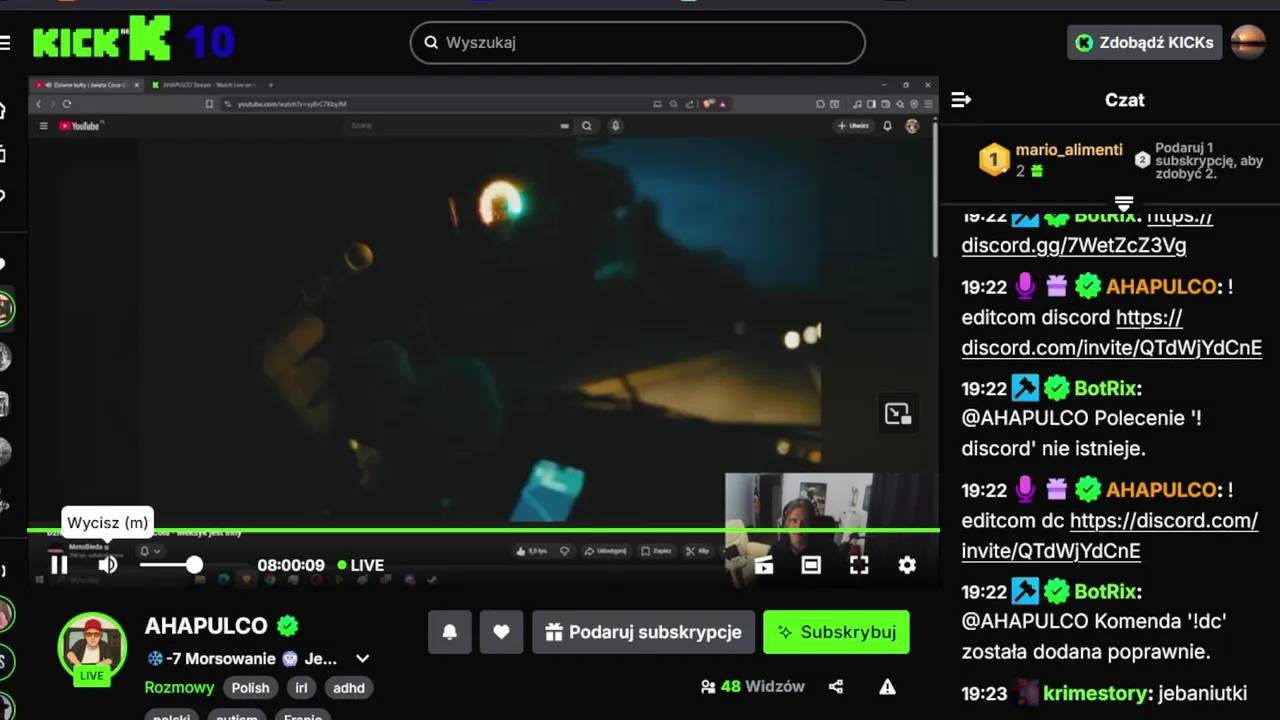Focus the Wyszukaj search field
The width and height of the screenshot is (1280, 720).
(x=637, y=43)
